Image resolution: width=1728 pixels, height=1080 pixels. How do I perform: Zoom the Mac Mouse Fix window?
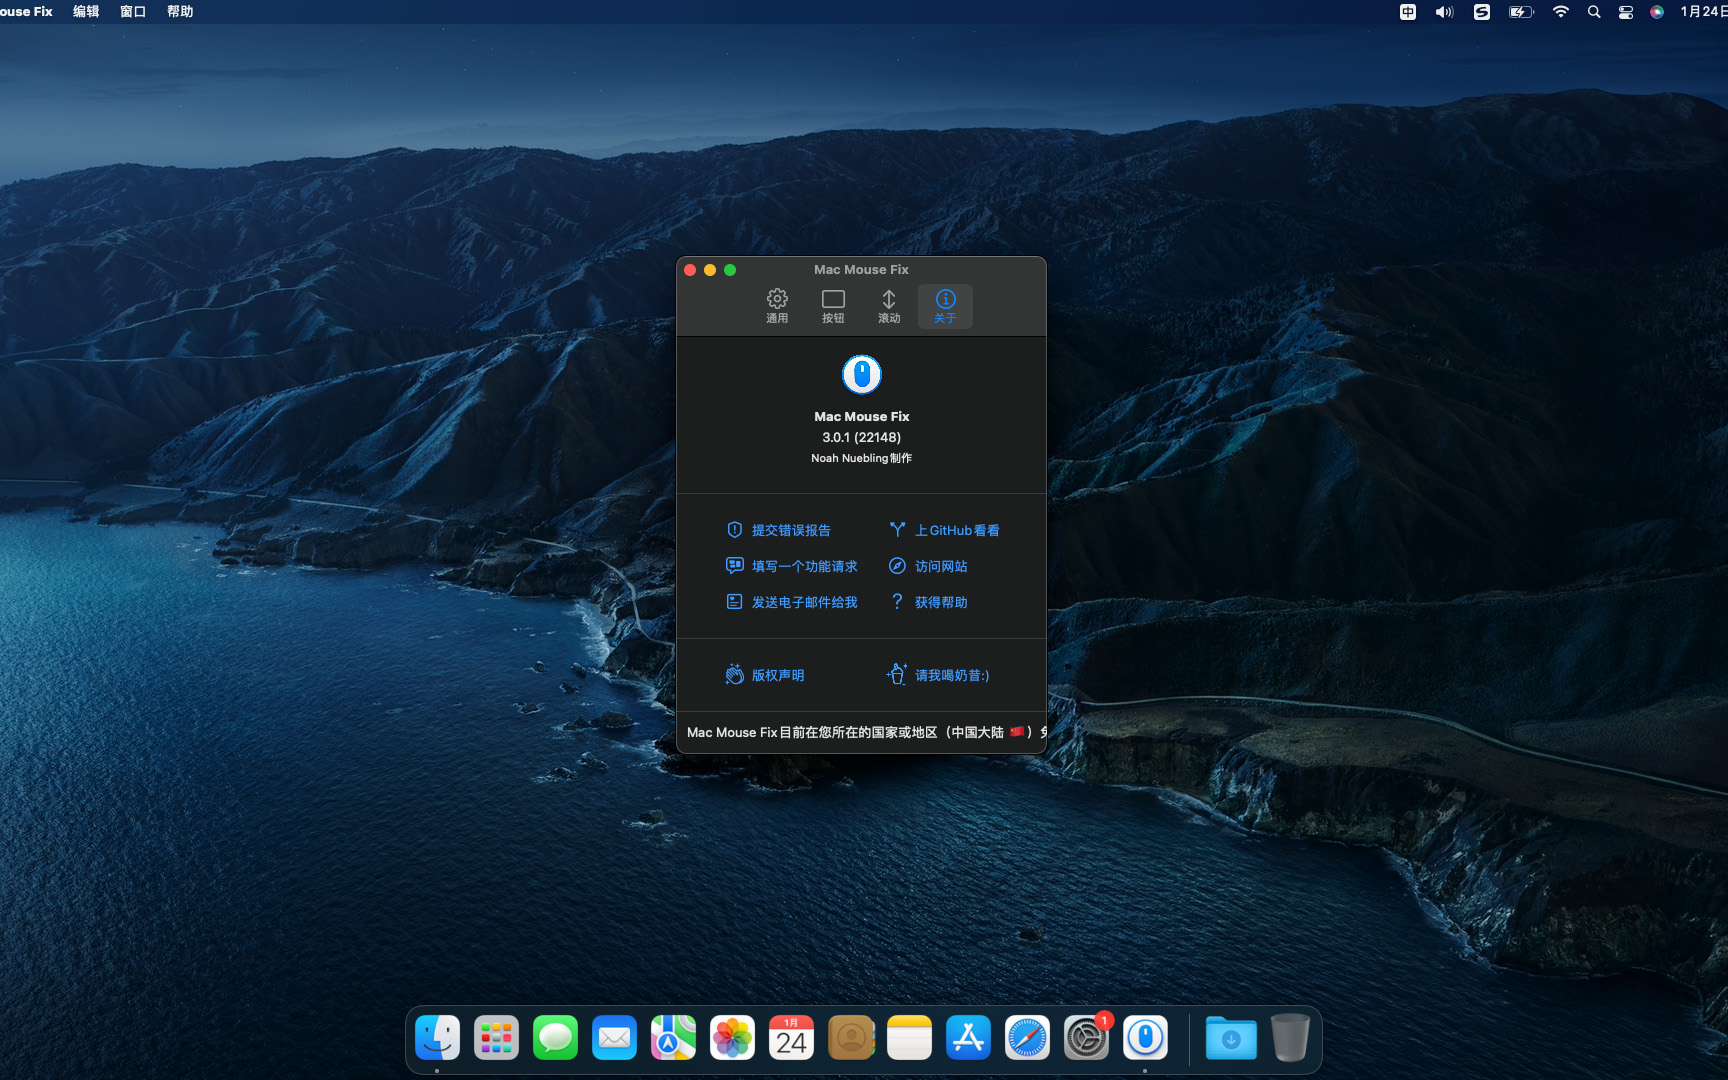730,270
